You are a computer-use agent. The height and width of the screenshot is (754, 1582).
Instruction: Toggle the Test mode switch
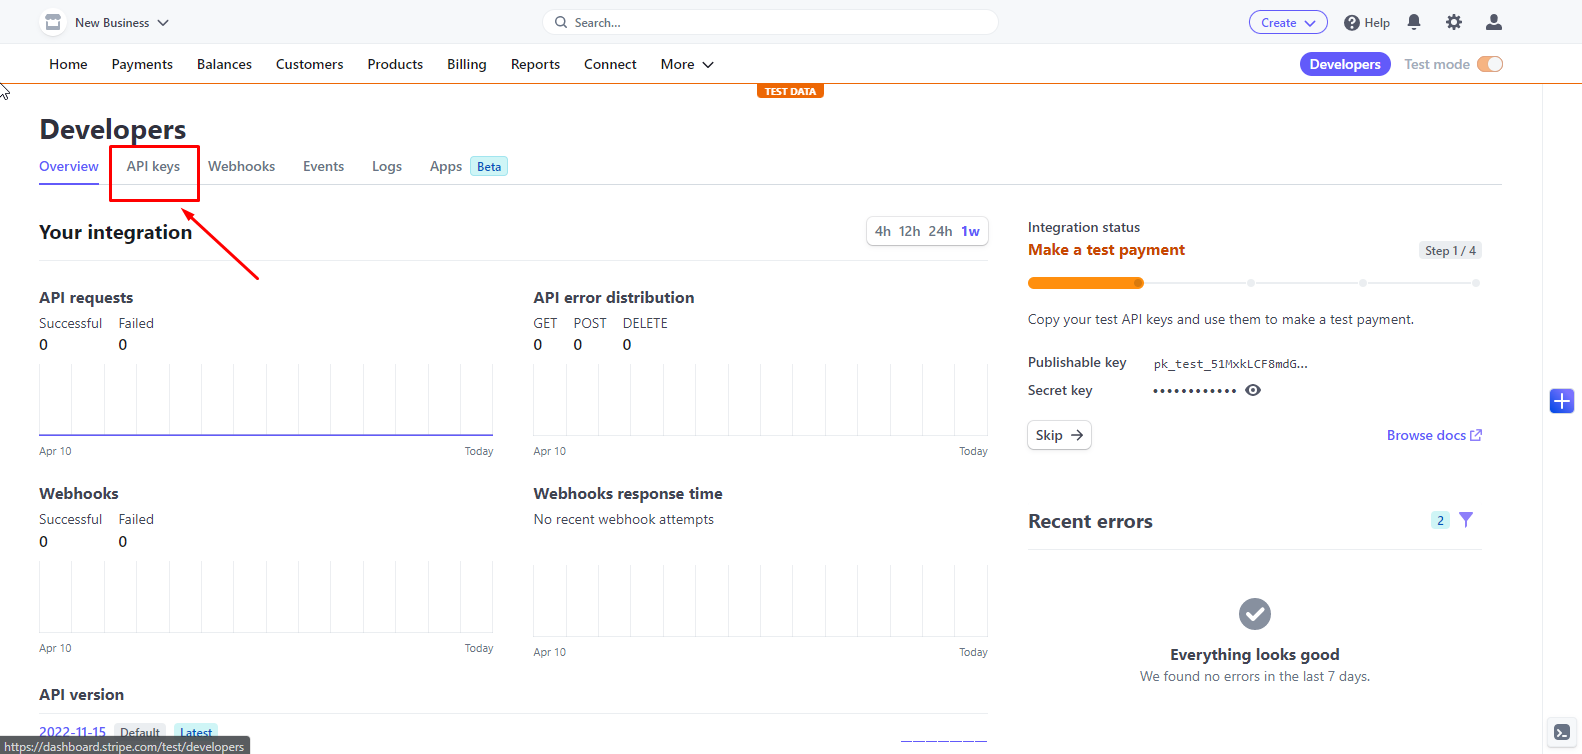[x=1490, y=64]
